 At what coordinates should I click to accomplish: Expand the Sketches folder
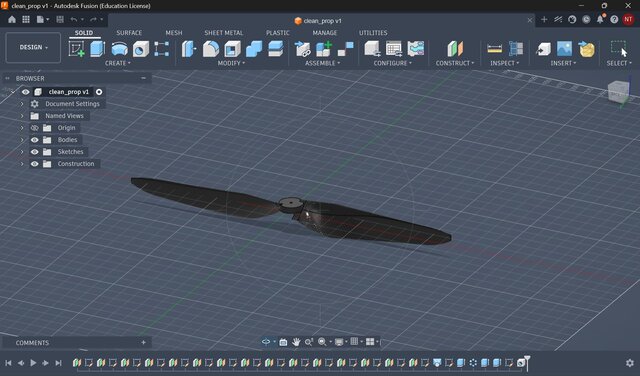[22, 152]
